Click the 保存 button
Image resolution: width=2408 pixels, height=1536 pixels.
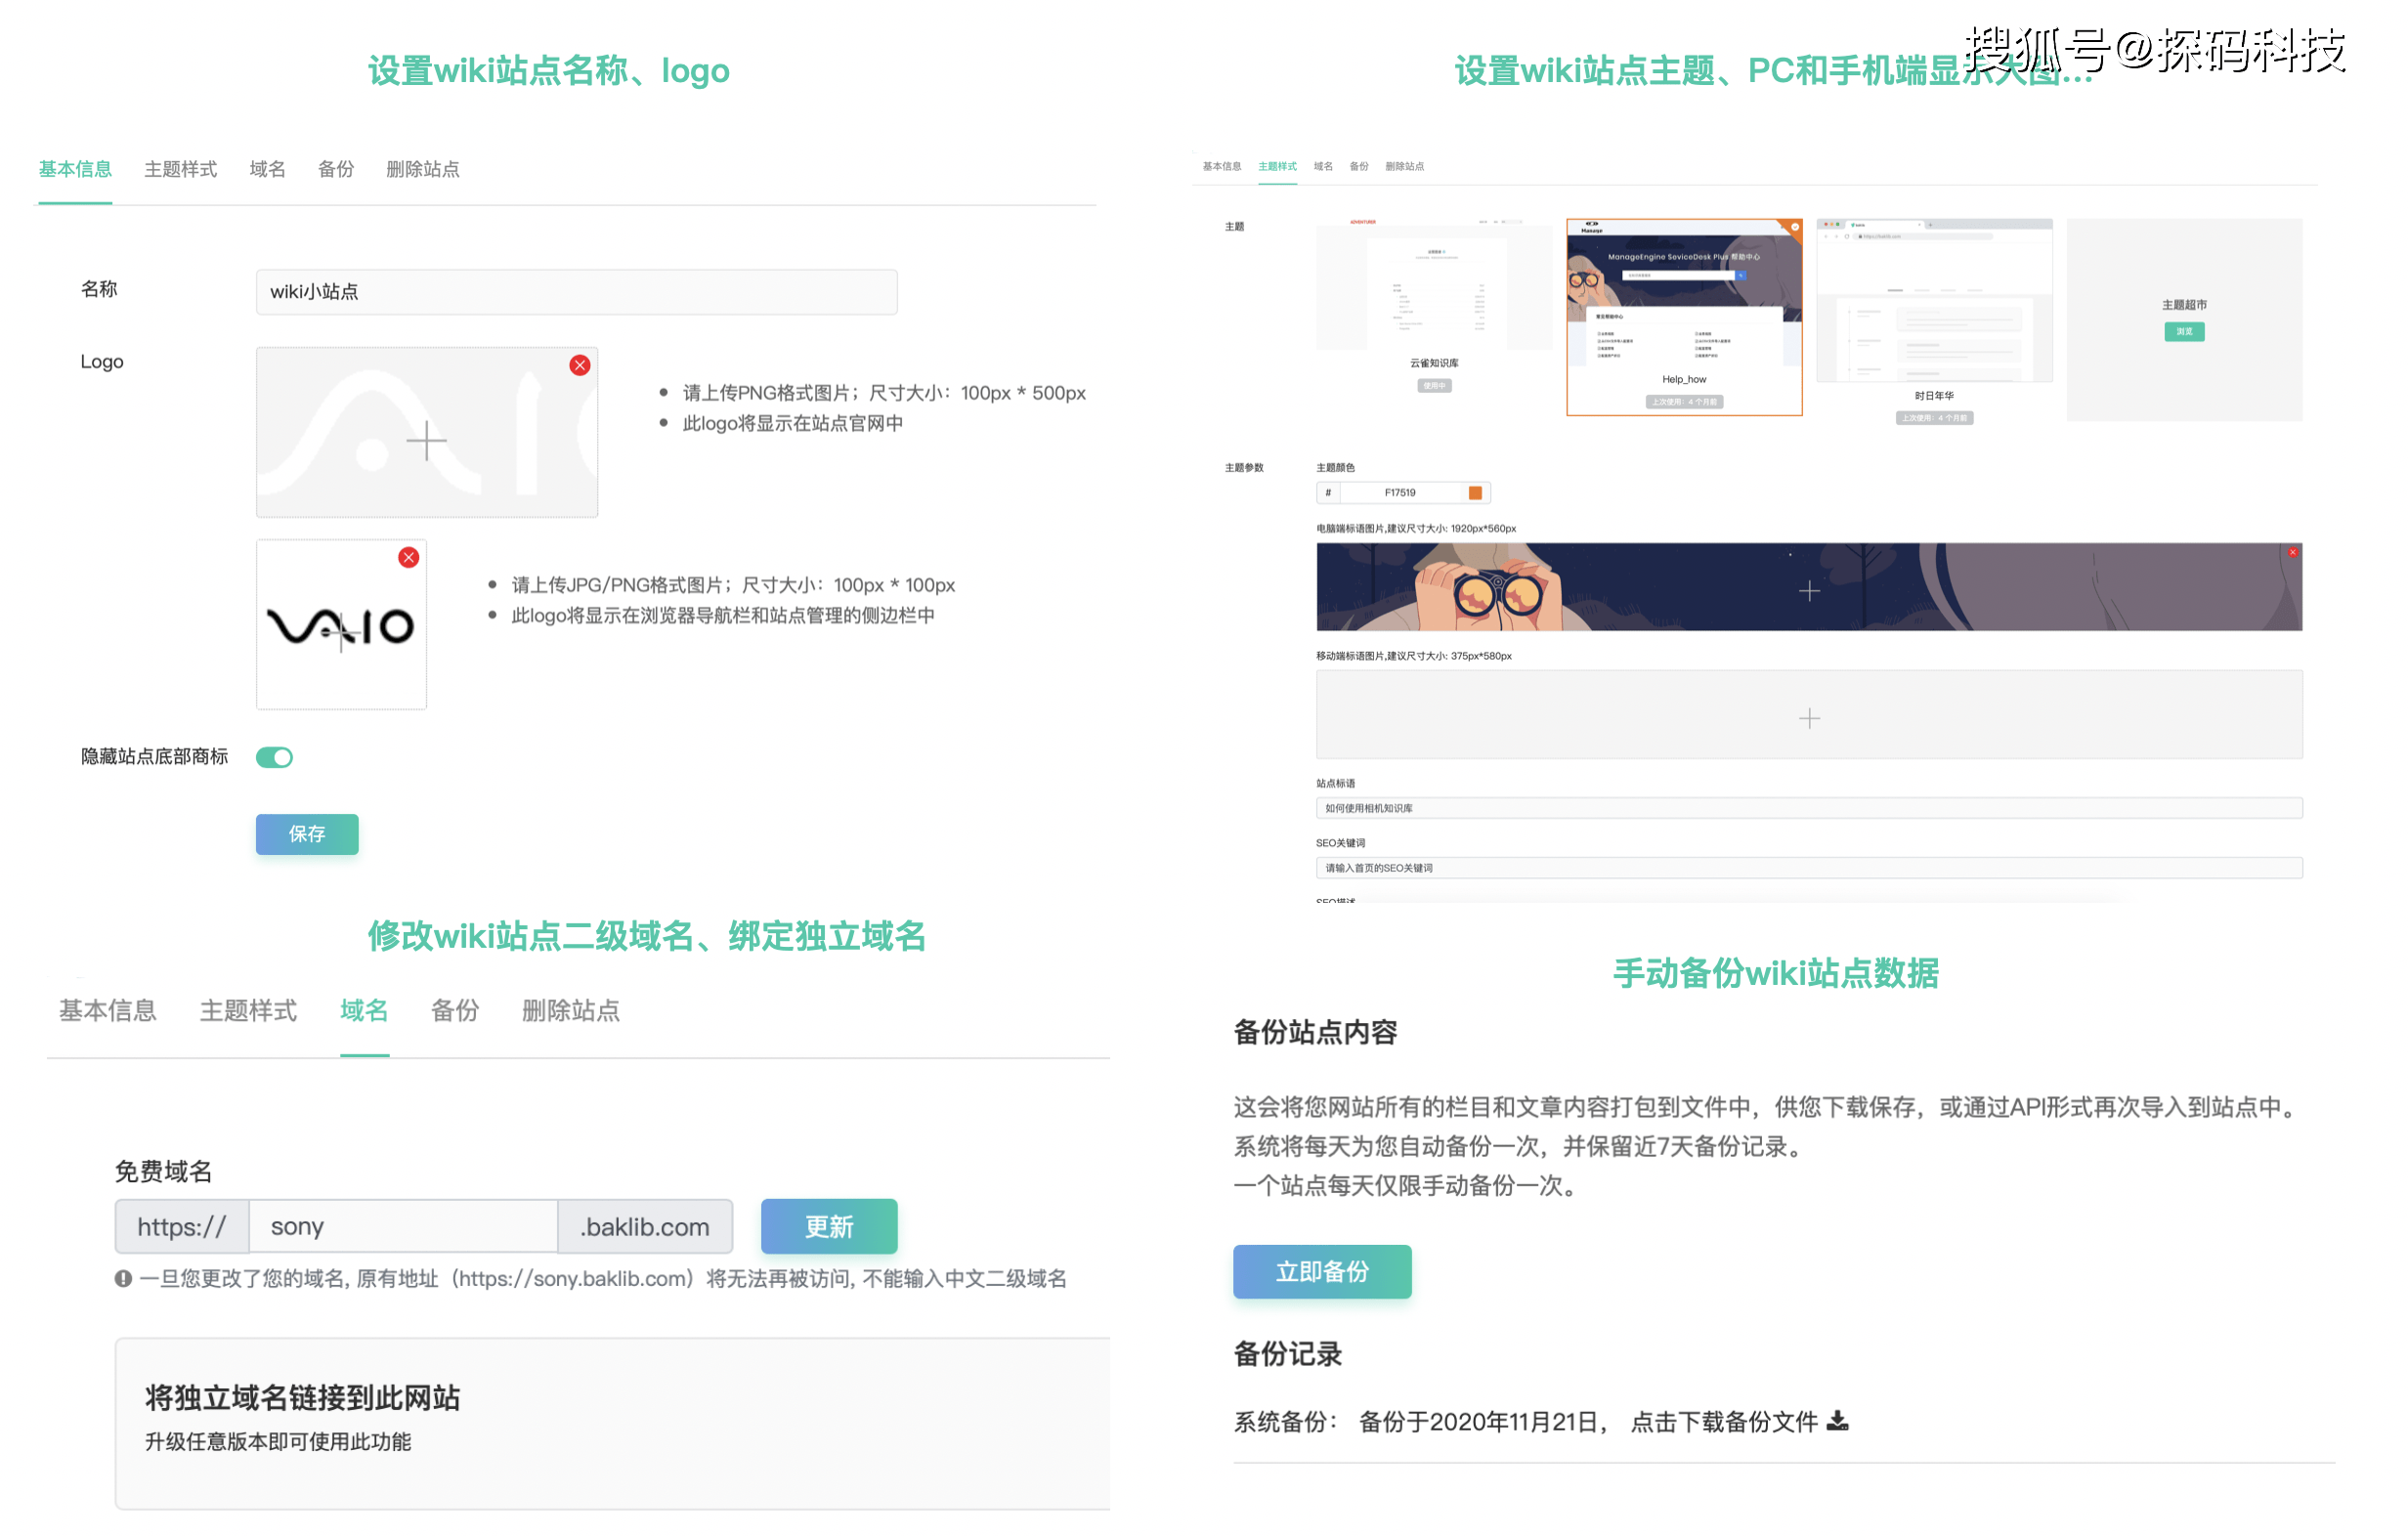pos(306,833)
